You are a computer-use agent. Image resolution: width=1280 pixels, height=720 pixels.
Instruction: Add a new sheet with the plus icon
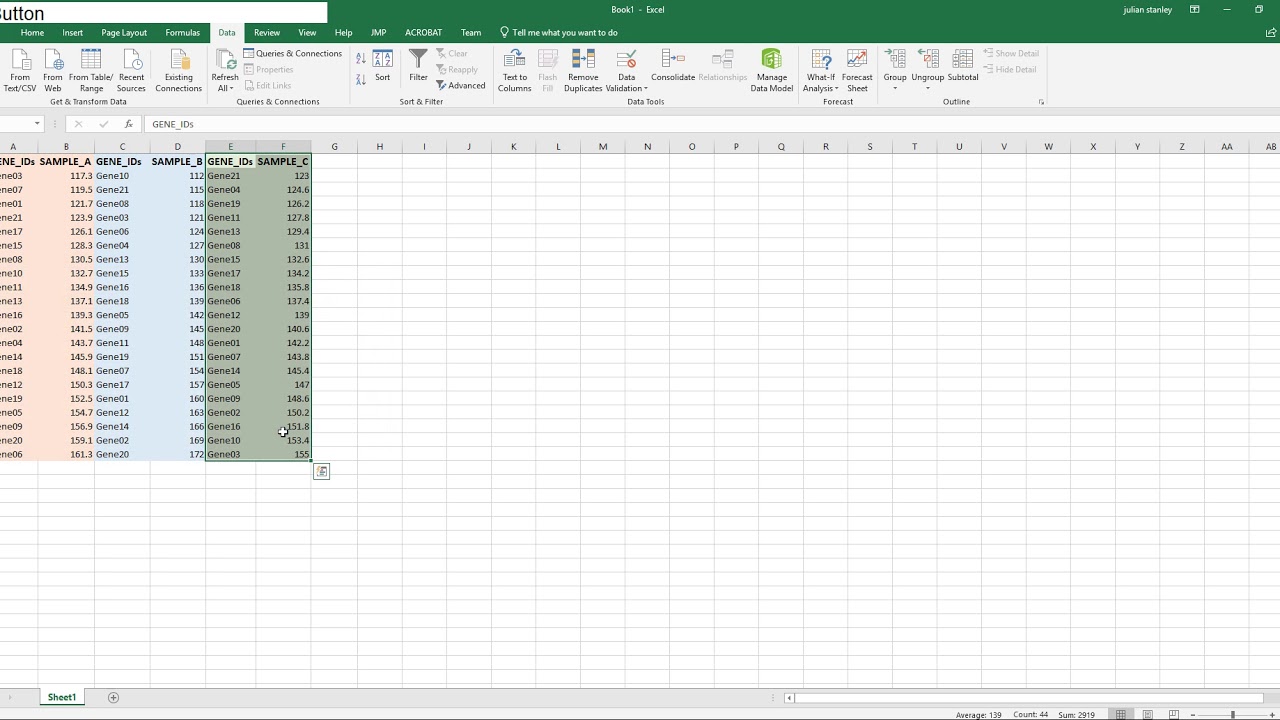click(x=113, y=697)
